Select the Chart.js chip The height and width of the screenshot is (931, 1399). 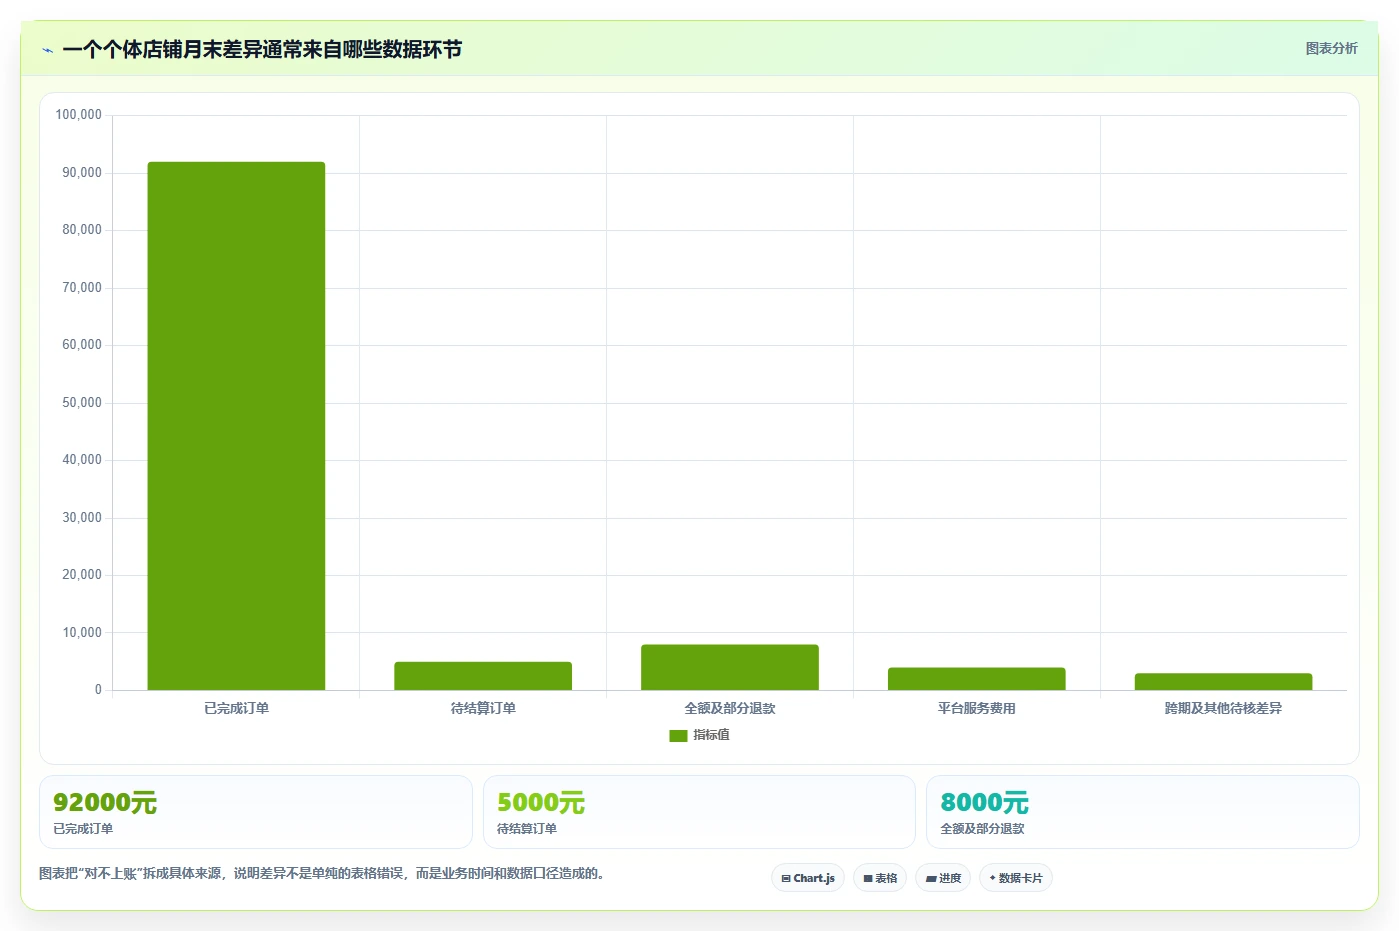click(x=808, y=878)
